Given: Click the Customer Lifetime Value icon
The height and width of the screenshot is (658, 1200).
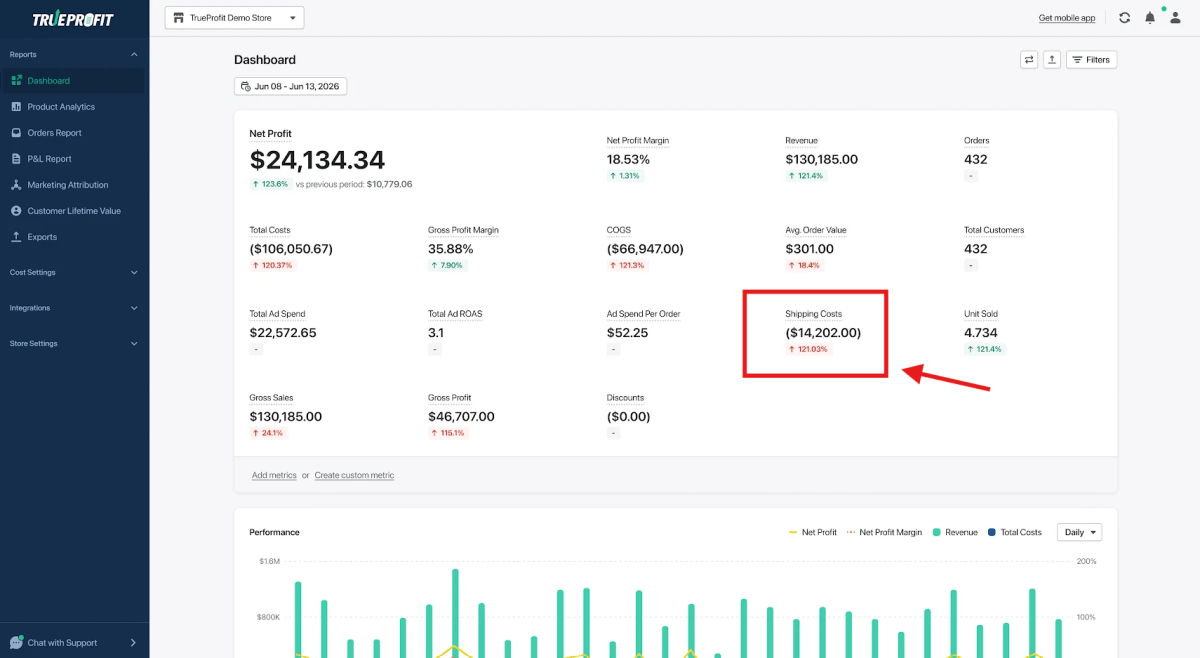Looking at the screenshot, I should tap(17, 211).
